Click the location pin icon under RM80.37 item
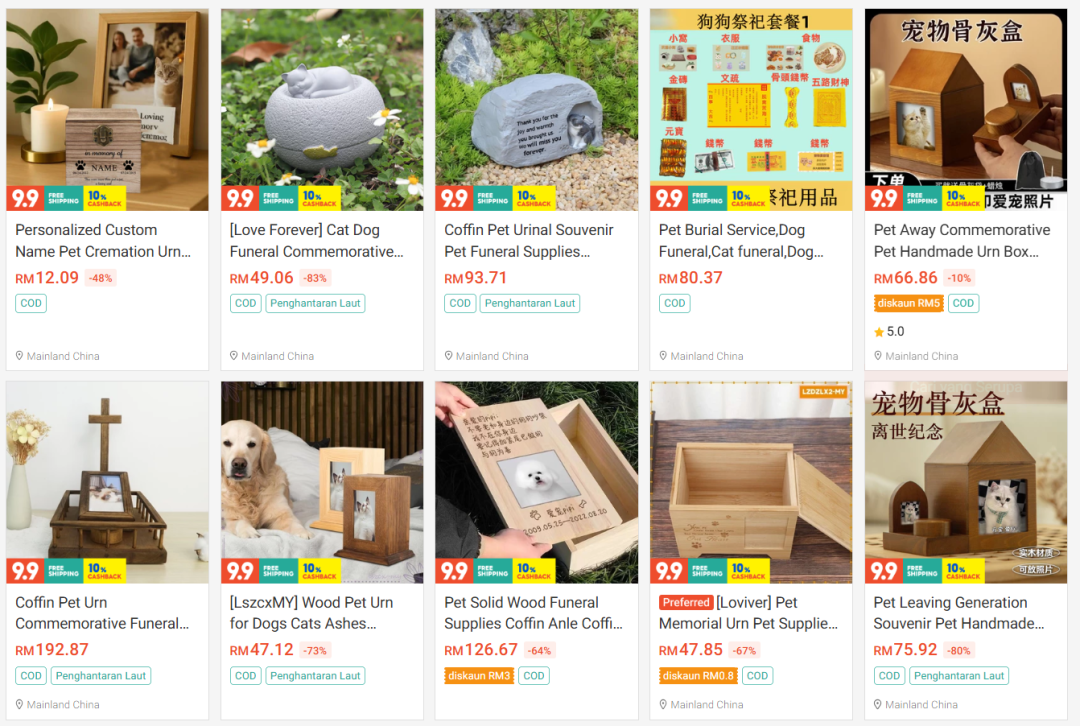The height and width of the screenshot is (726, 1080). [x=663, y=356]
